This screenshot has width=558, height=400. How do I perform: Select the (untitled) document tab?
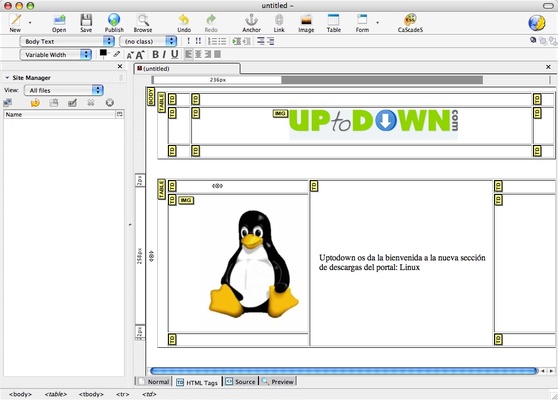[x=187, y=69]
